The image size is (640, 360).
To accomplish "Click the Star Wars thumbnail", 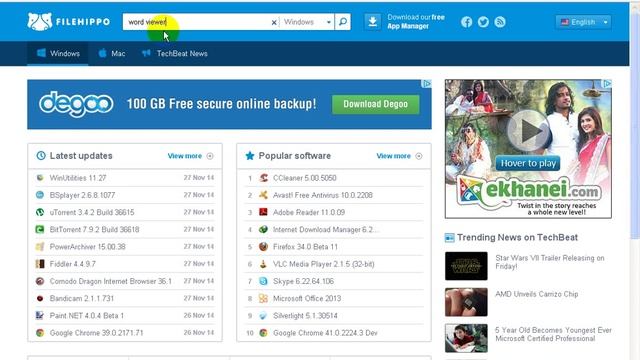I will click(x=466, y=266).
